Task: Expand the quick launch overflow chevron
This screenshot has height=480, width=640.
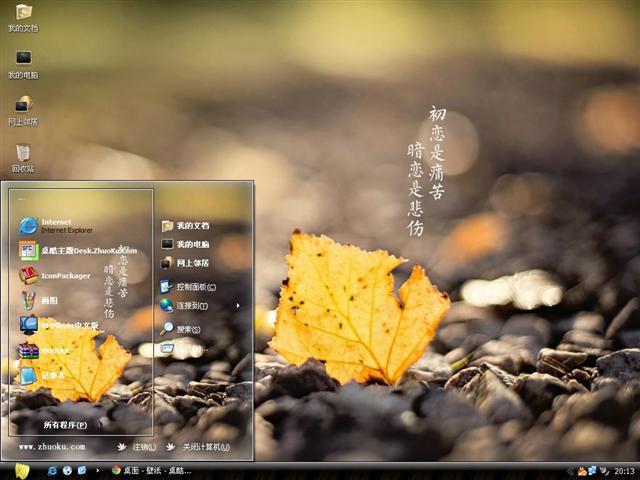Action: (x=97, y=470)
